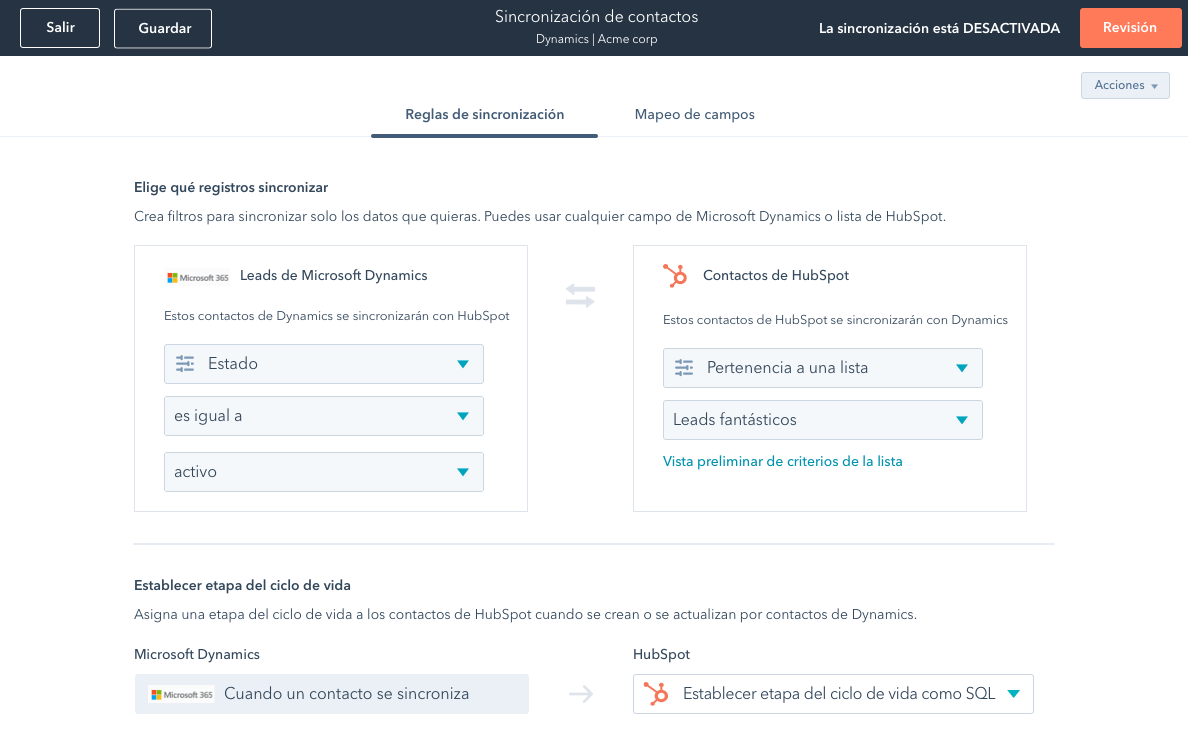Click the two-way sync arrows between the cards

[x=580, y=296]
